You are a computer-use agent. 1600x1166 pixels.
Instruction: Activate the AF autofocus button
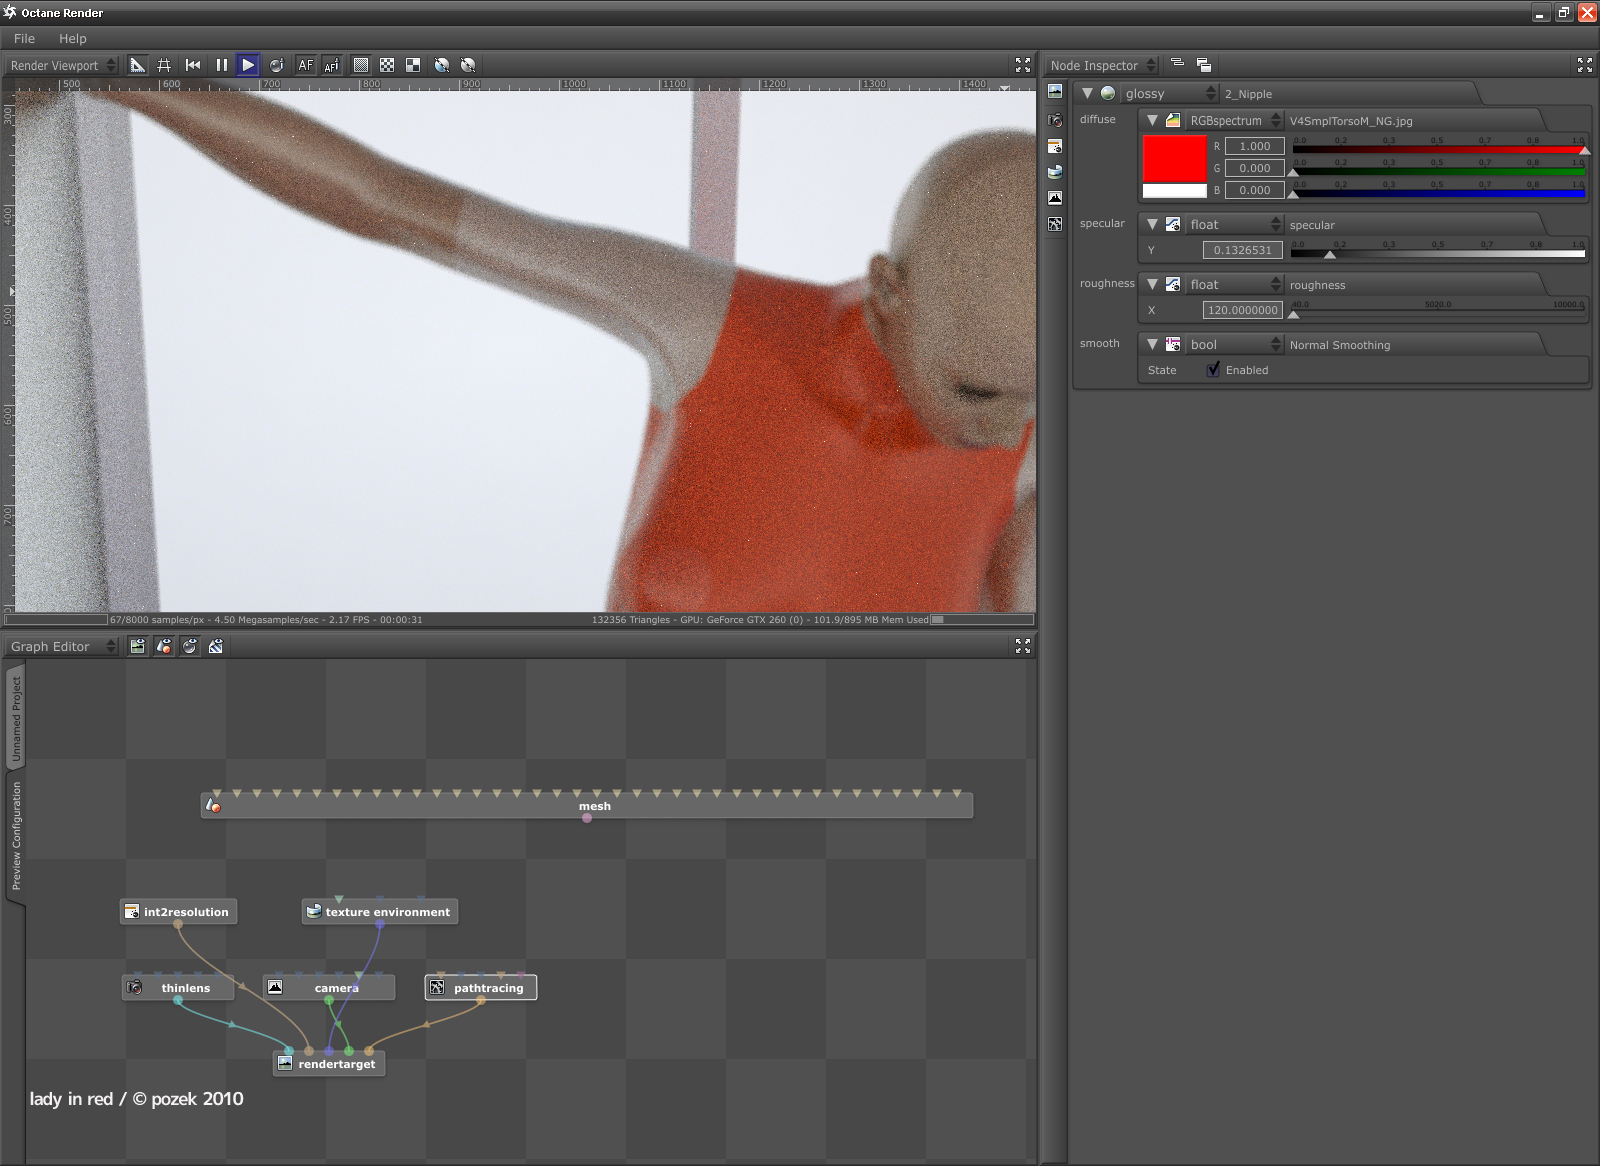coord(306,65)
